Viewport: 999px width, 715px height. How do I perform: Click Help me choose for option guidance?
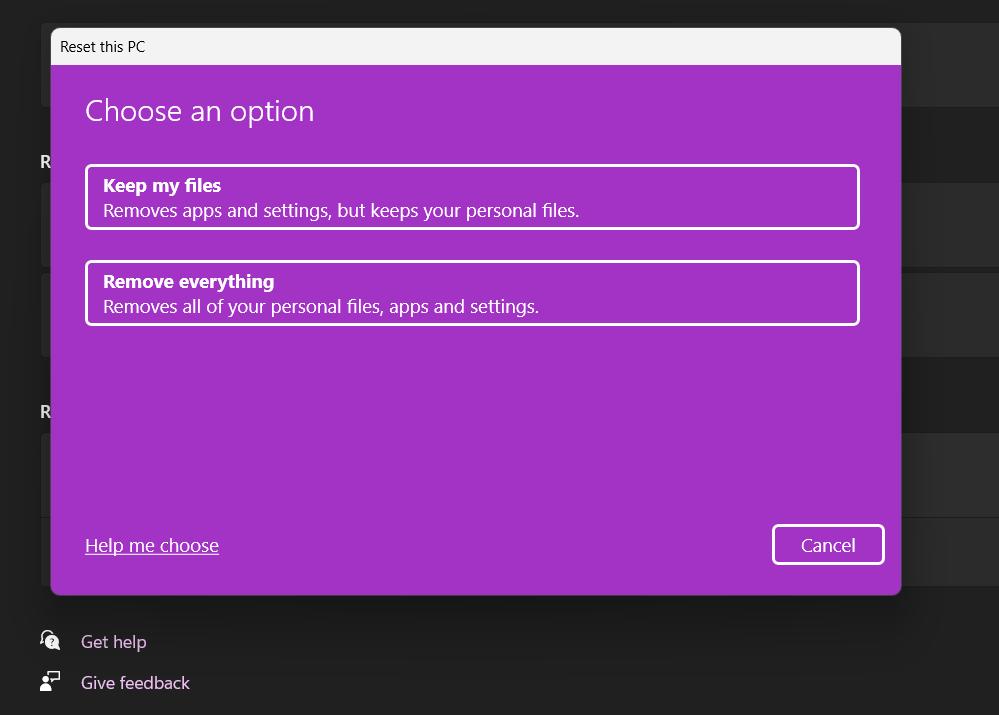[151, 545]
